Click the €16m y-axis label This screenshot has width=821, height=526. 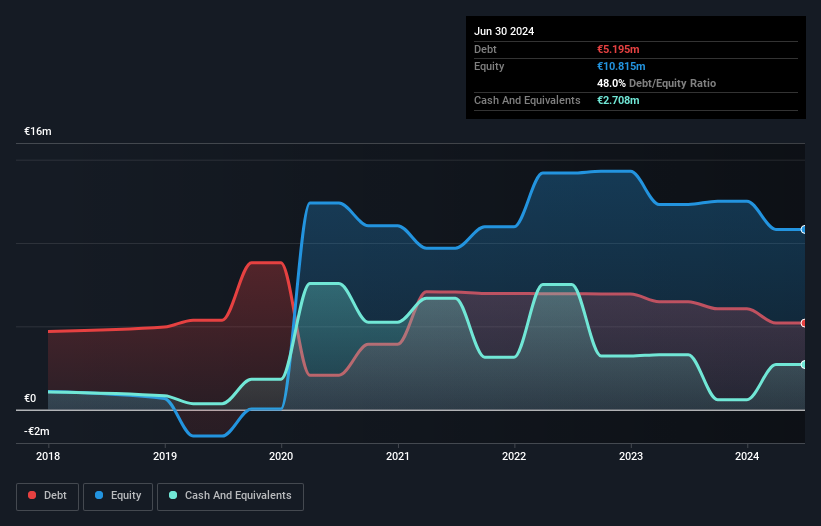(x=38, y=131)
